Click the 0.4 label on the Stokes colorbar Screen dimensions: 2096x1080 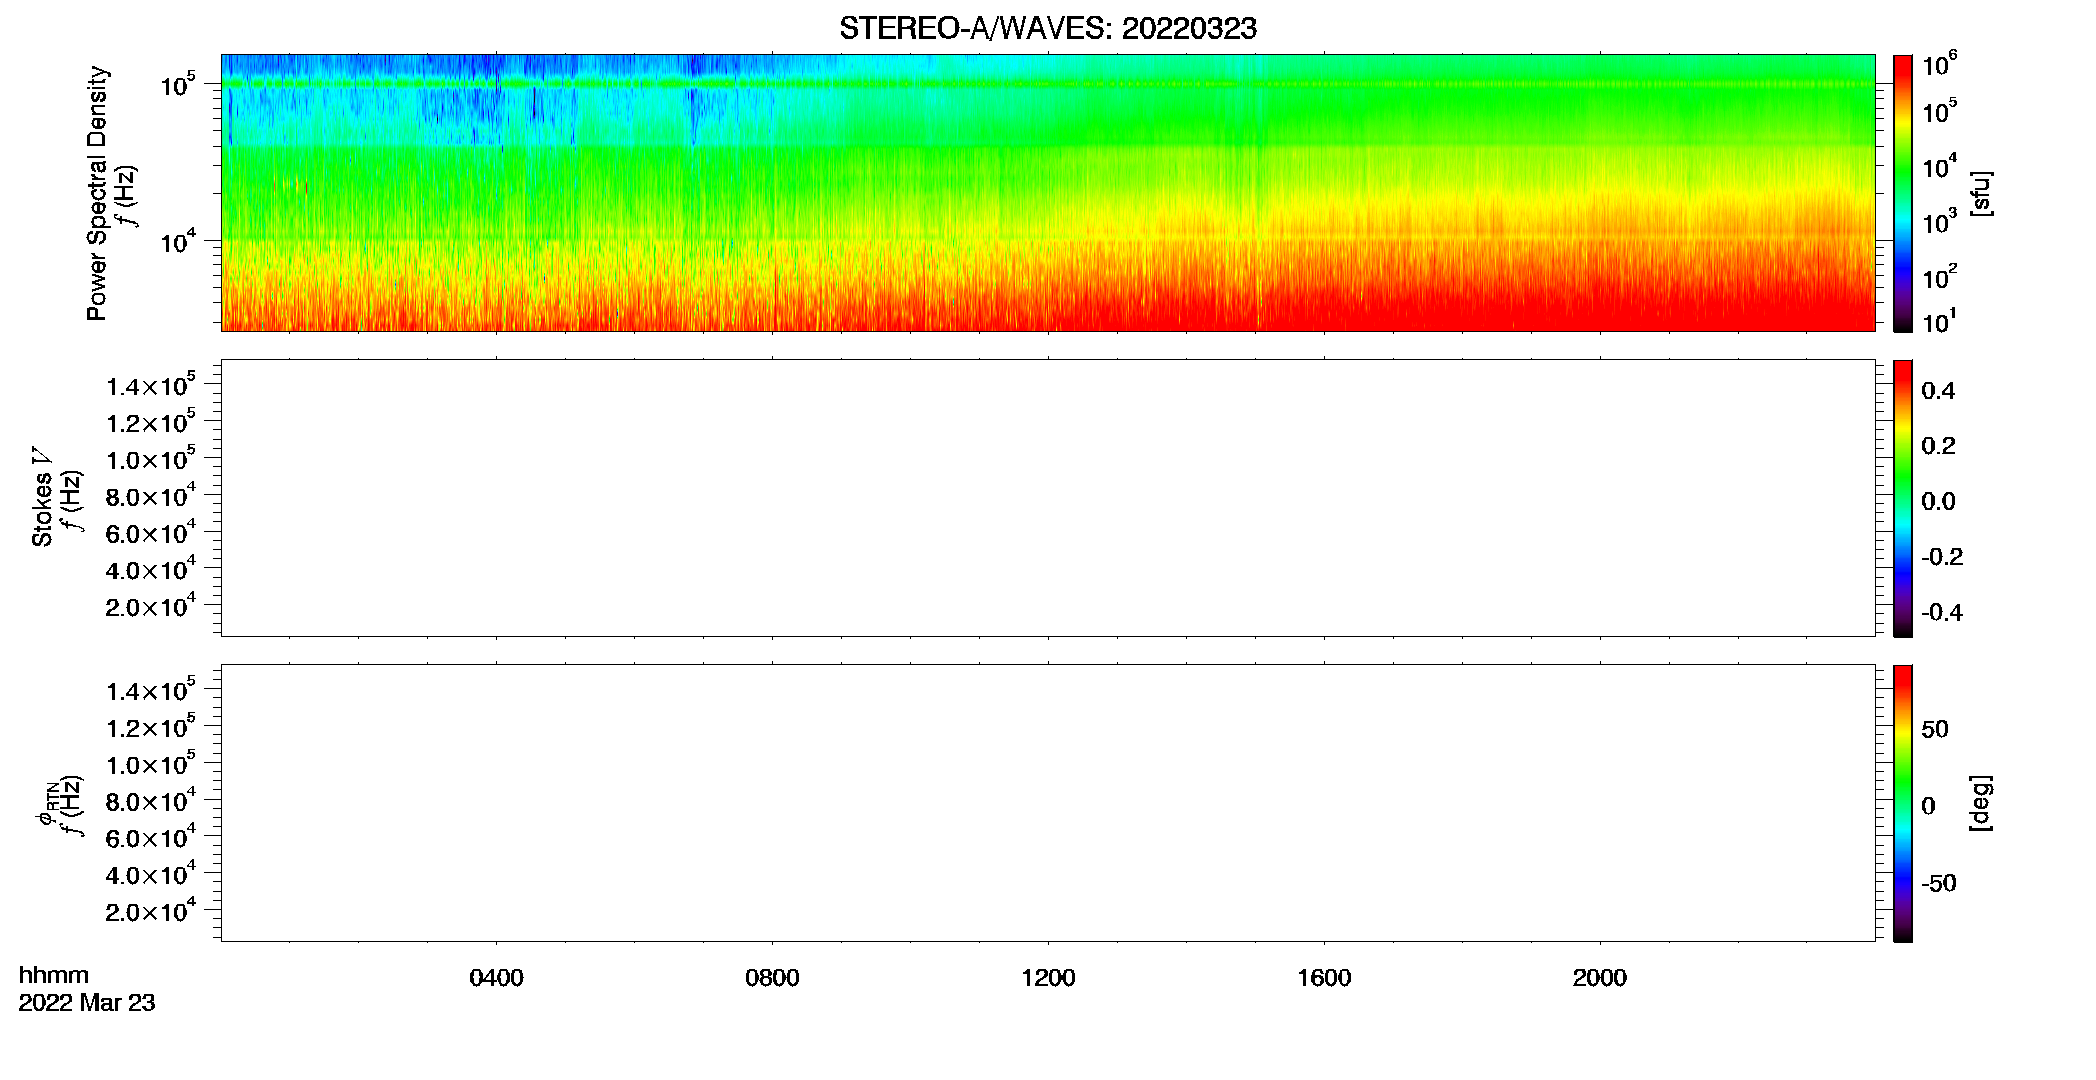point(1938,391)
